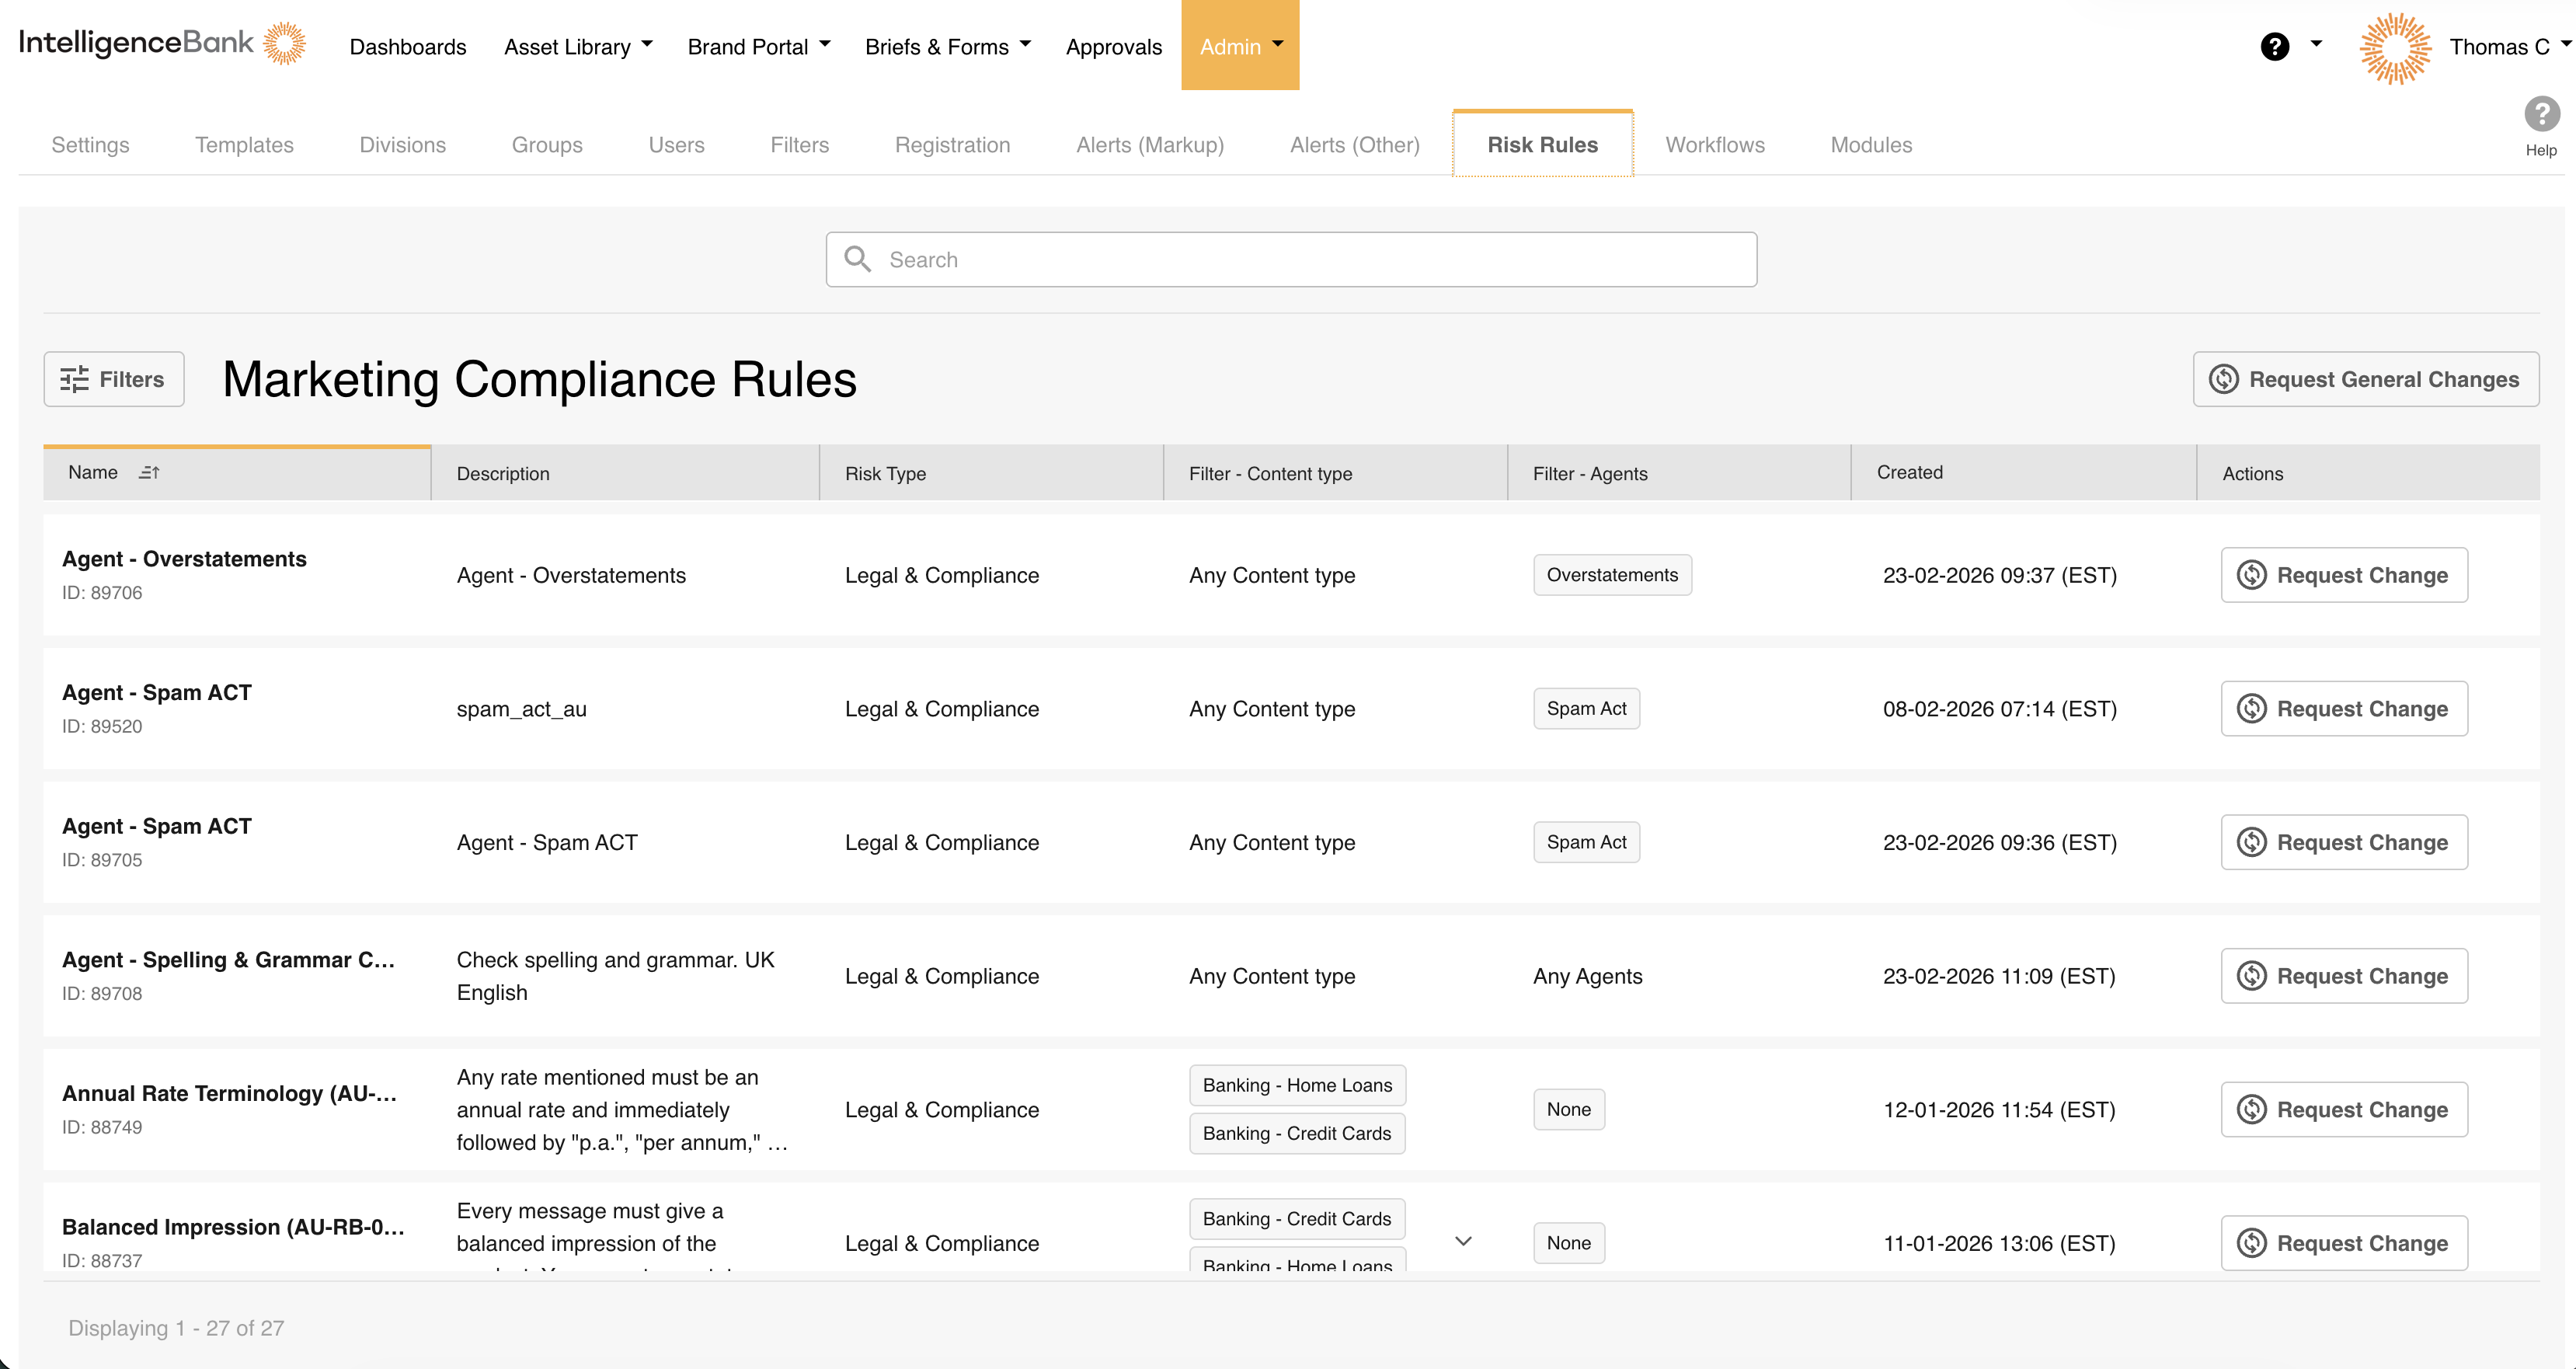The image size is (2576, 1369).
Task: Open the Admin dropdown menu
Action: (1239, 46)
